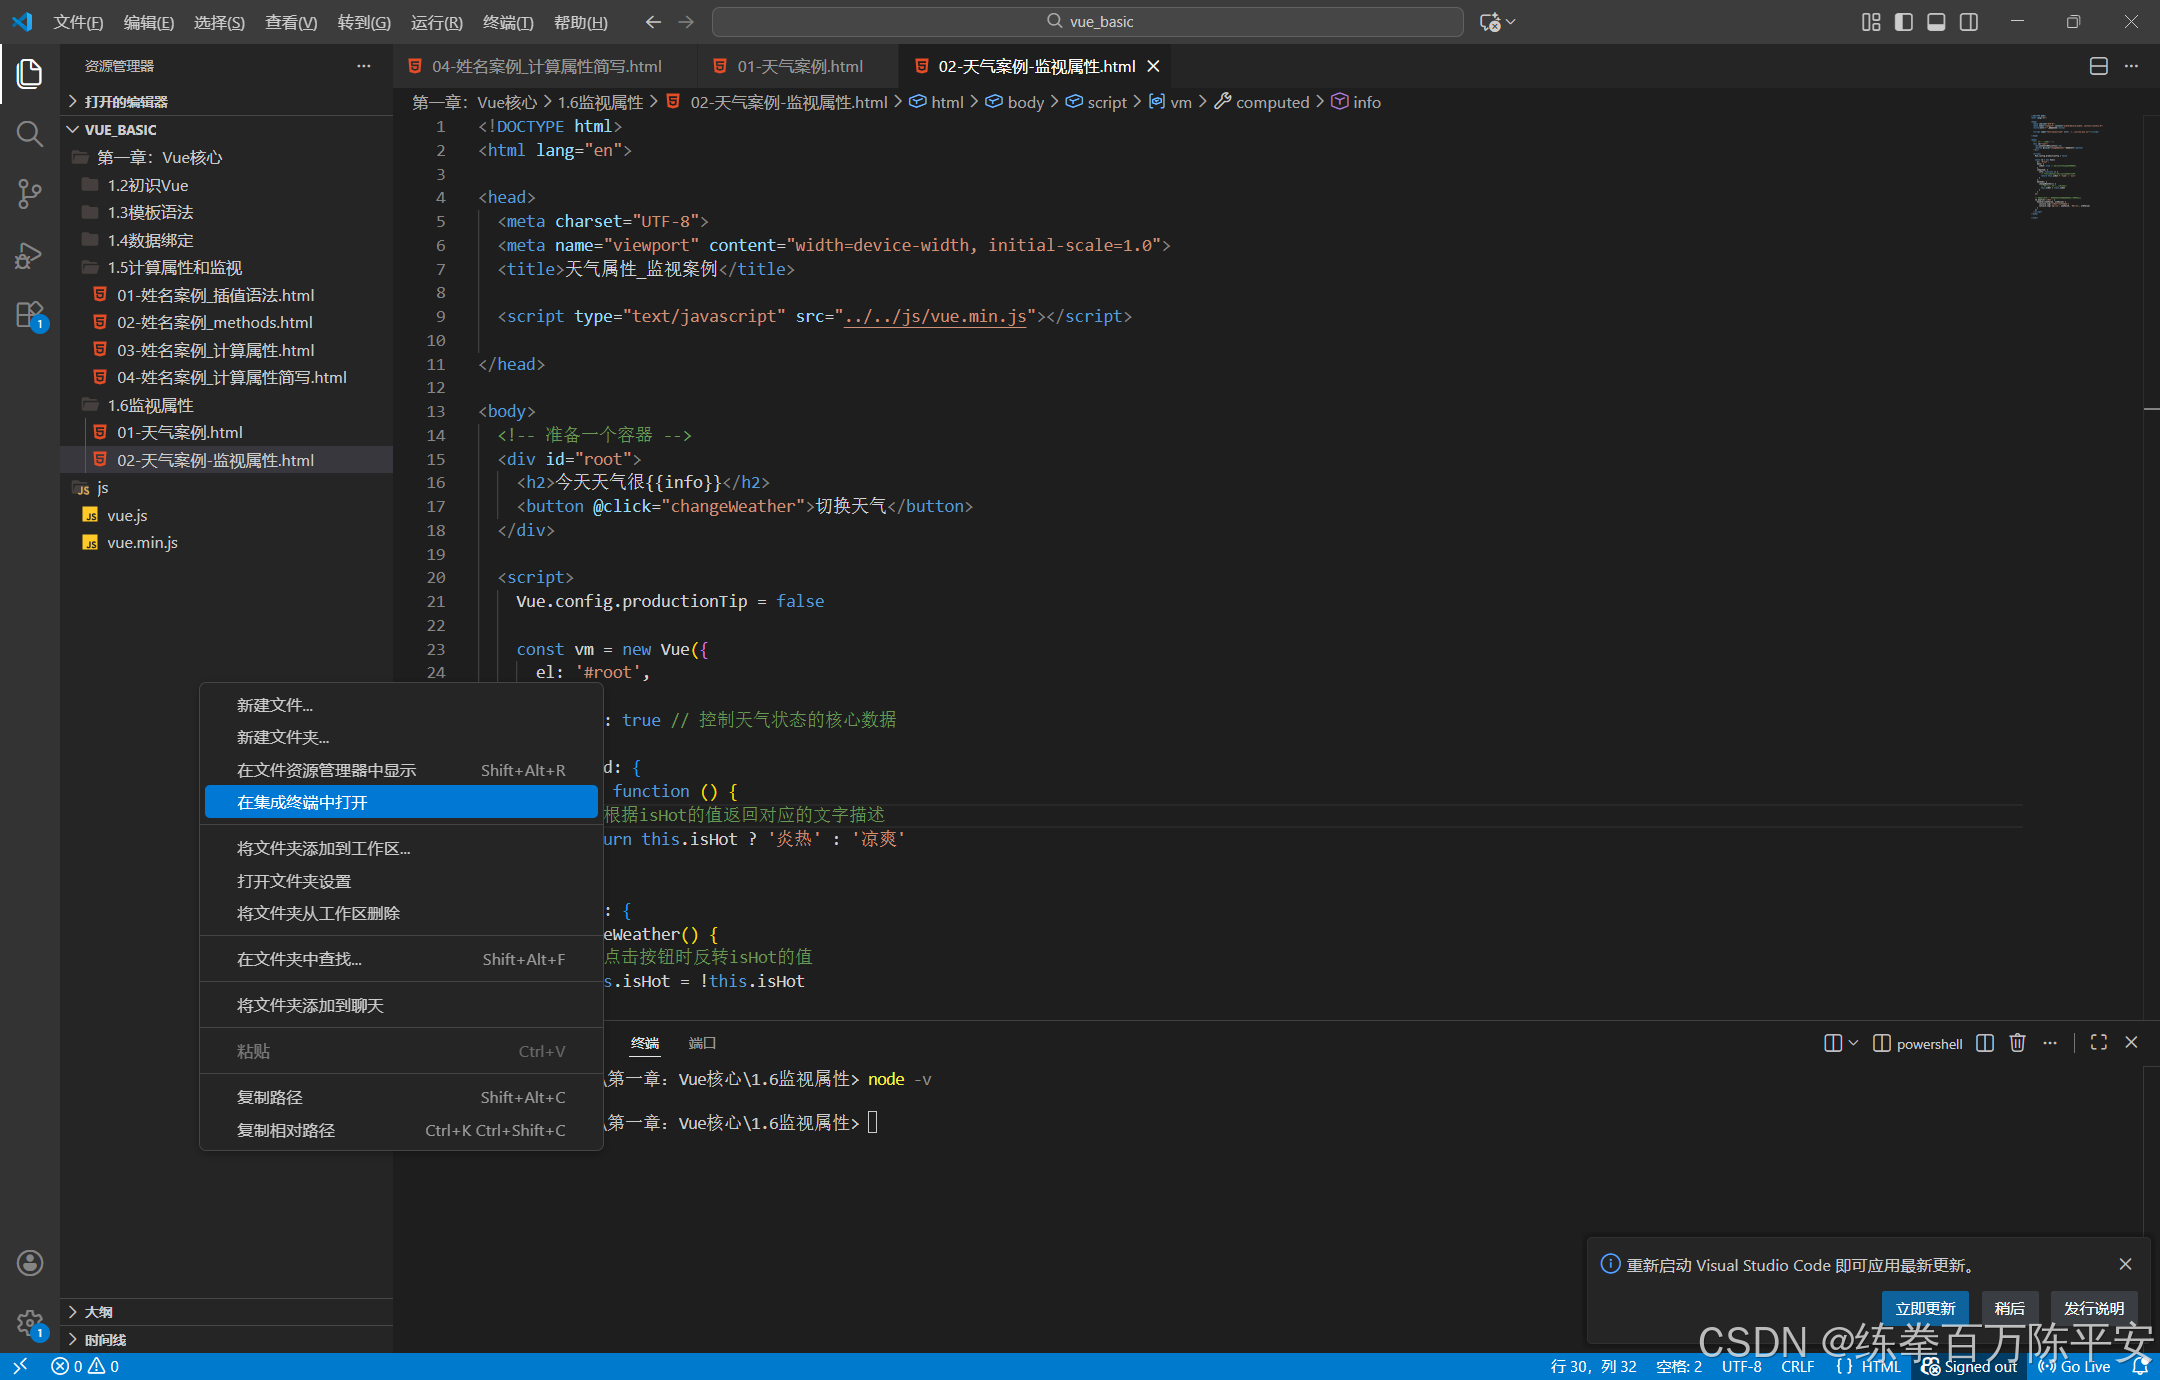The image size is (2160, 1380).
Task: Open the launch profile dropdown beside terminal split
Action: [1853, 1043]
